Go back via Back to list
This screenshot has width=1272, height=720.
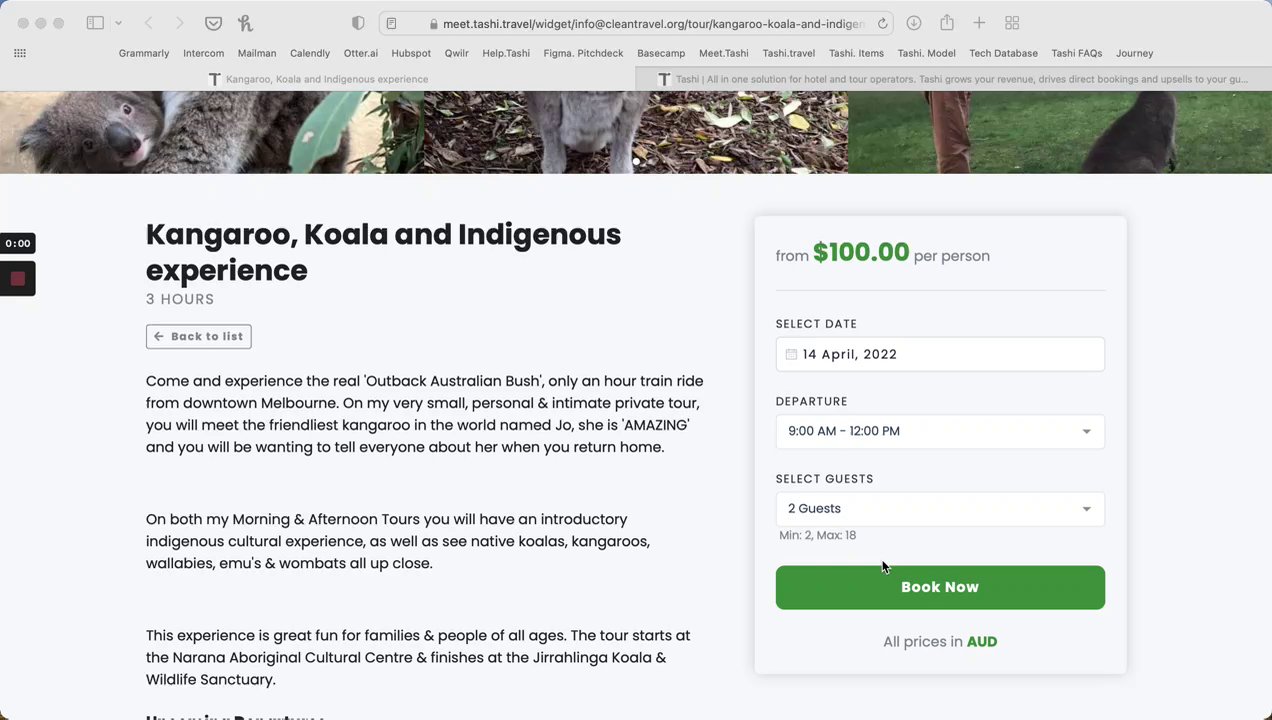pyautogui.click(x=198, y=337)
